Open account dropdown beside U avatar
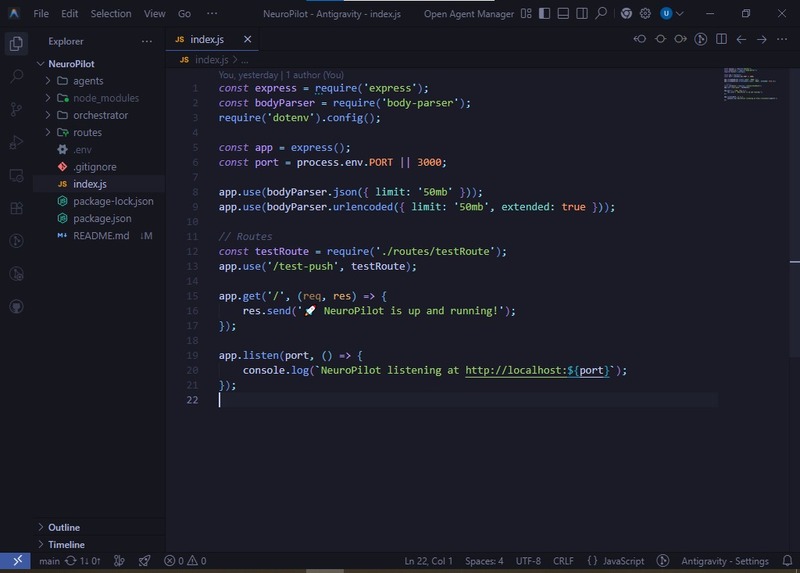 [x=679, y=14]
